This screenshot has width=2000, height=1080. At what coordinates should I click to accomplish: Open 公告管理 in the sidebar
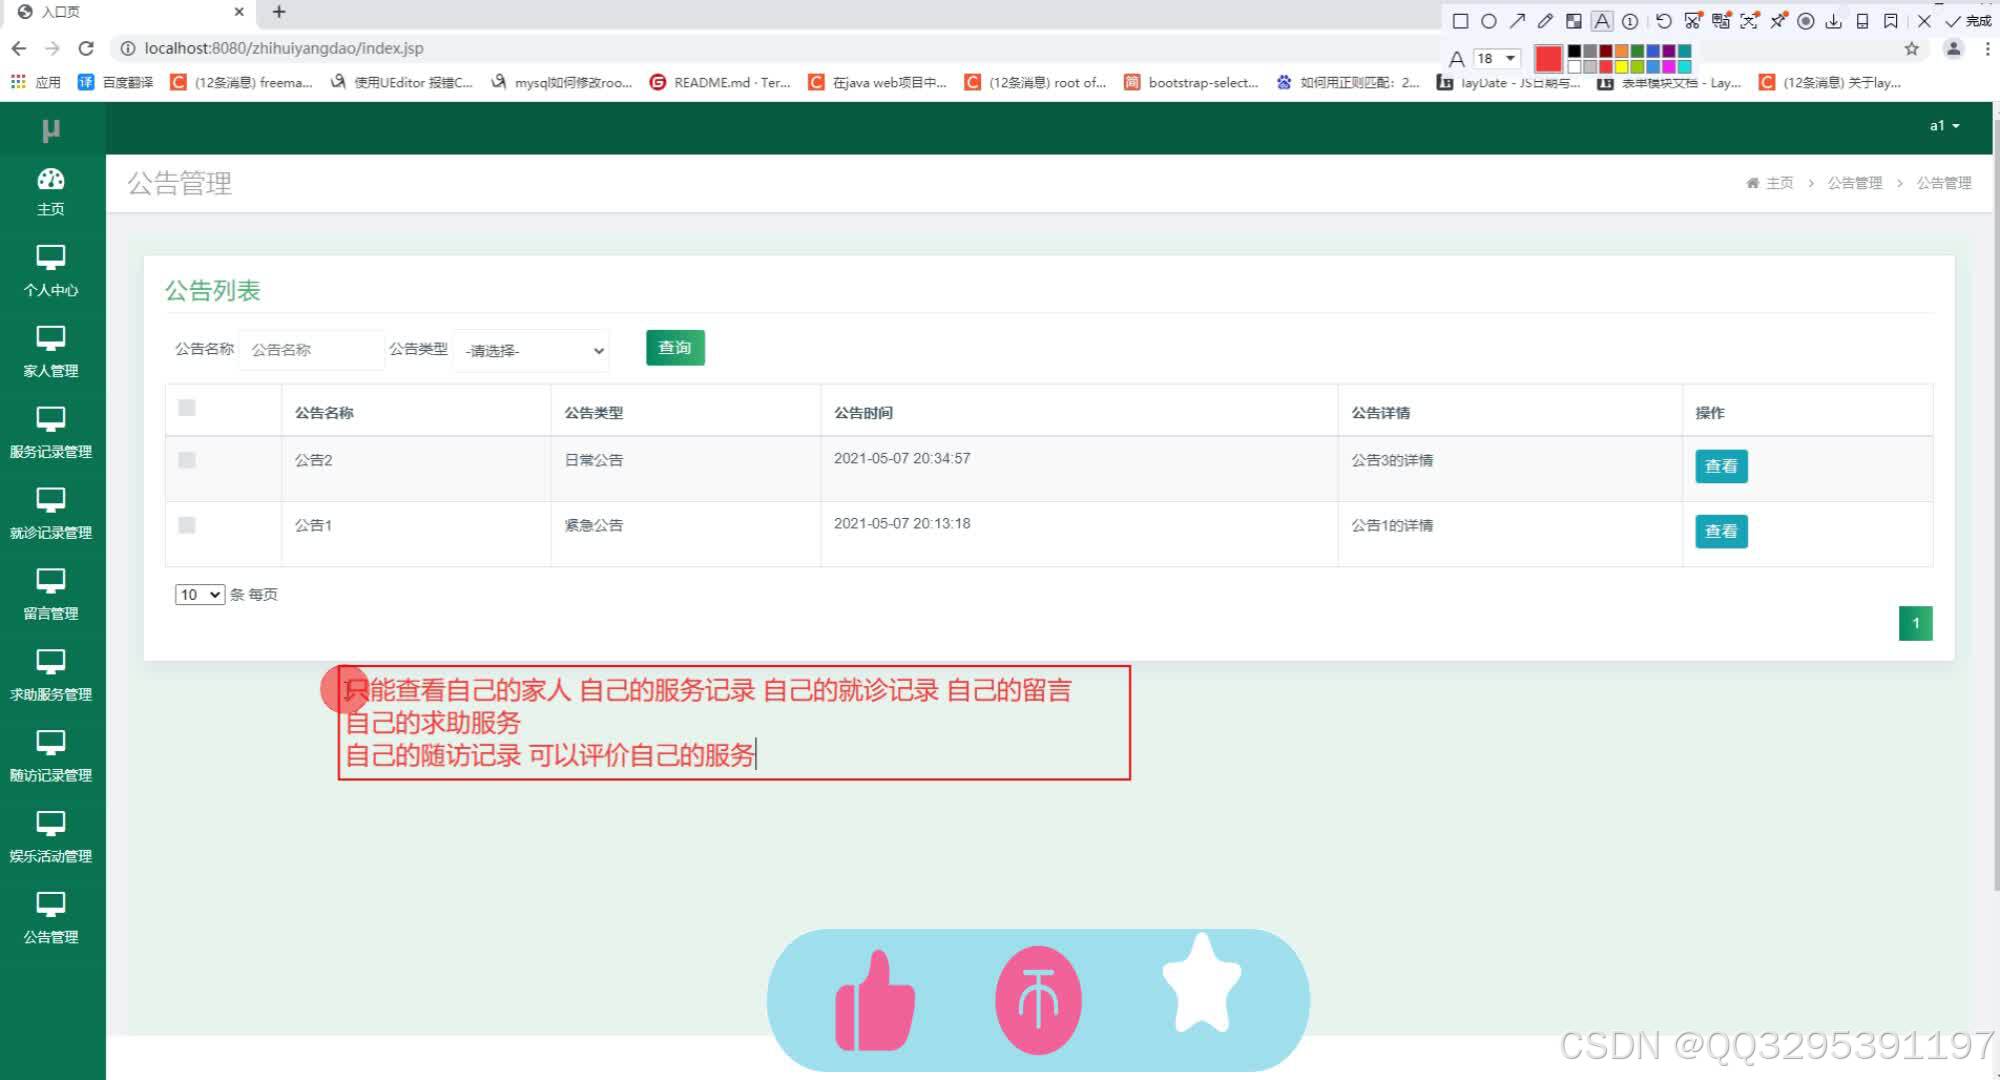coord(51,919)
